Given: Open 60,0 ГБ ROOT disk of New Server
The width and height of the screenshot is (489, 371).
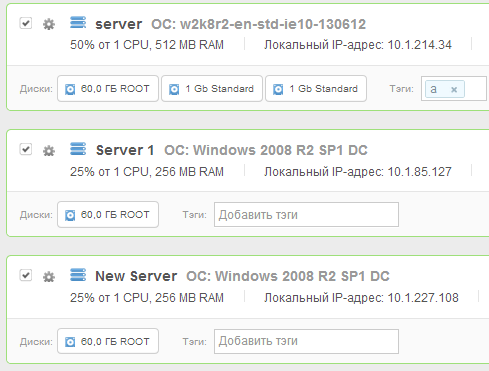Looking at the screenshot, I should [108, 341].
